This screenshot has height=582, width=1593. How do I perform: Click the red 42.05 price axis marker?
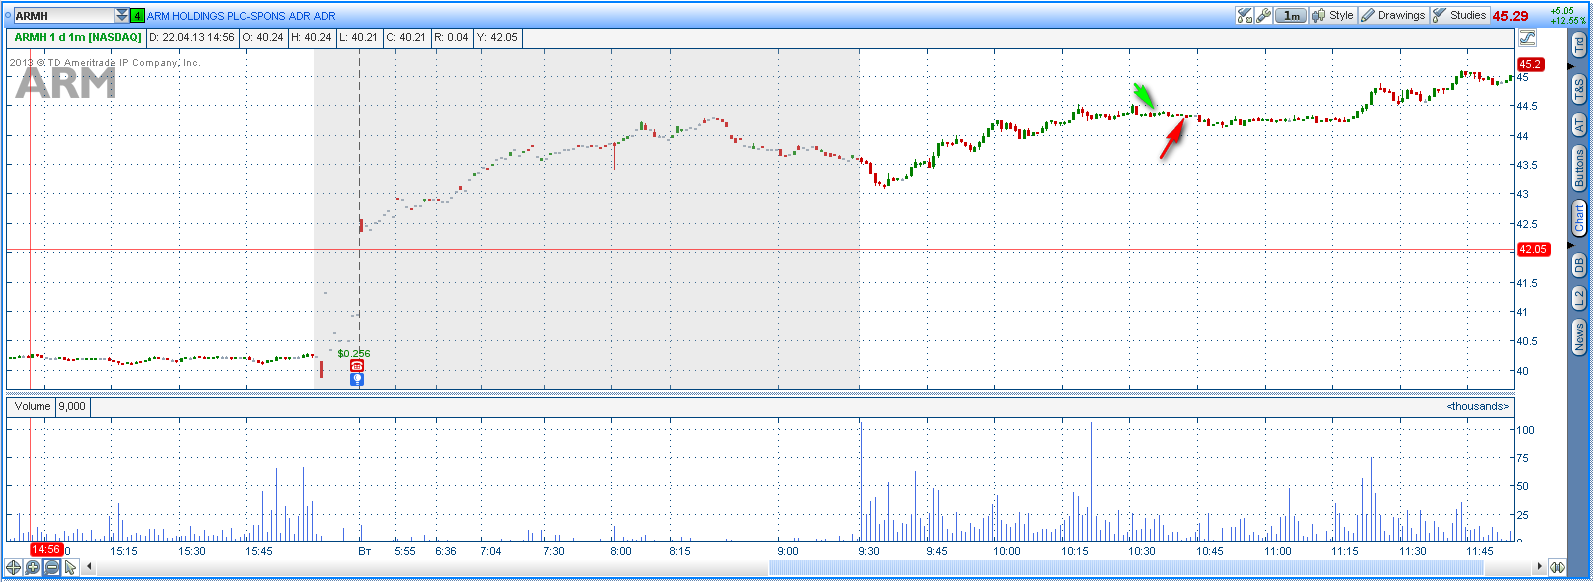click(x=1534, y=250)
